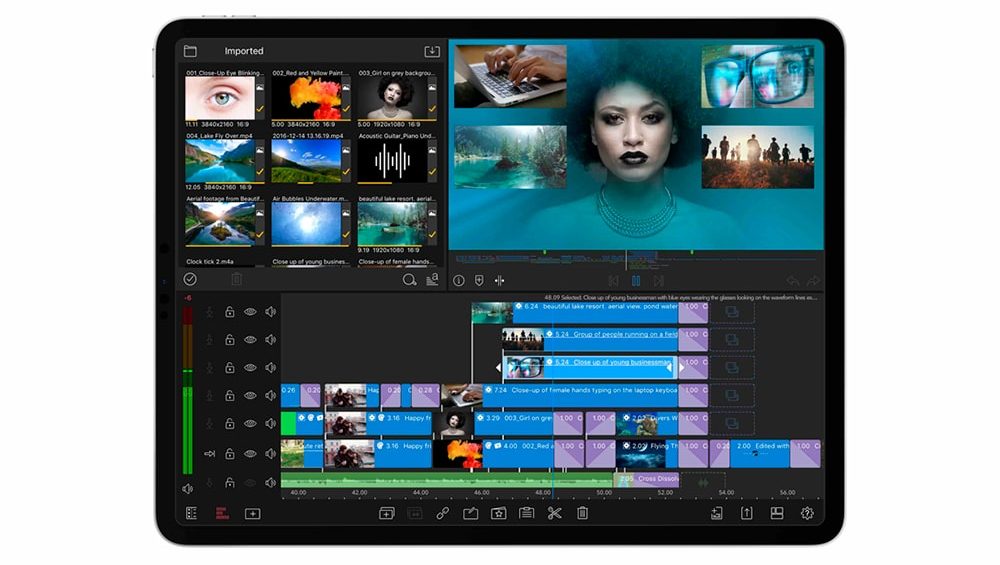Screen dimensions: 1000x565
Task: Tap the import media icon beside Imported
Action: (432, 51)
